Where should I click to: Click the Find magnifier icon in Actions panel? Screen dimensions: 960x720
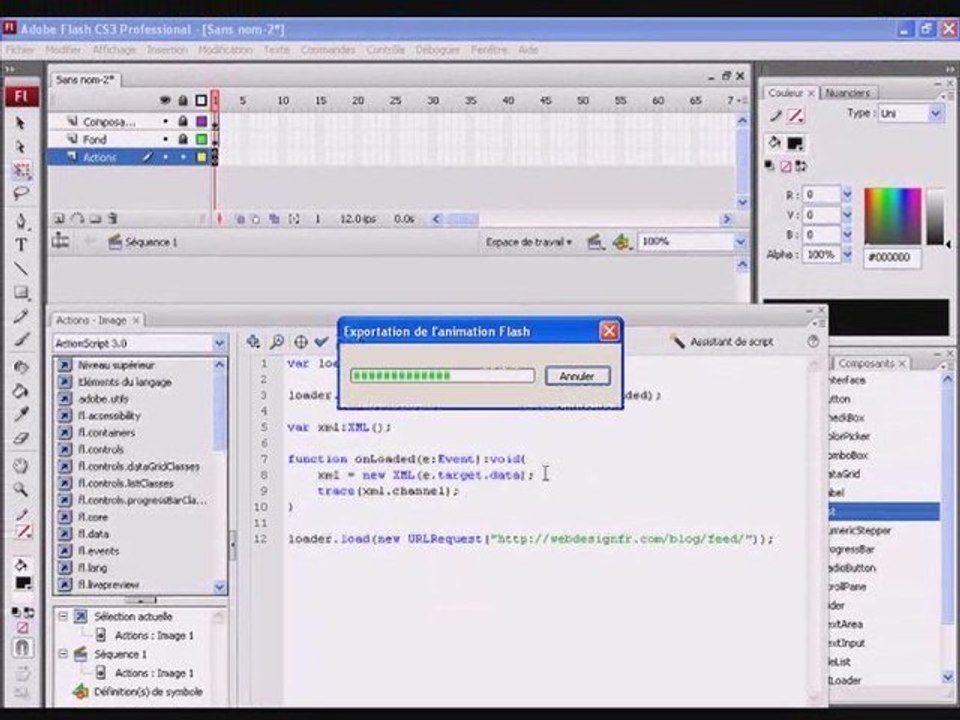click(x=277, y=342)
